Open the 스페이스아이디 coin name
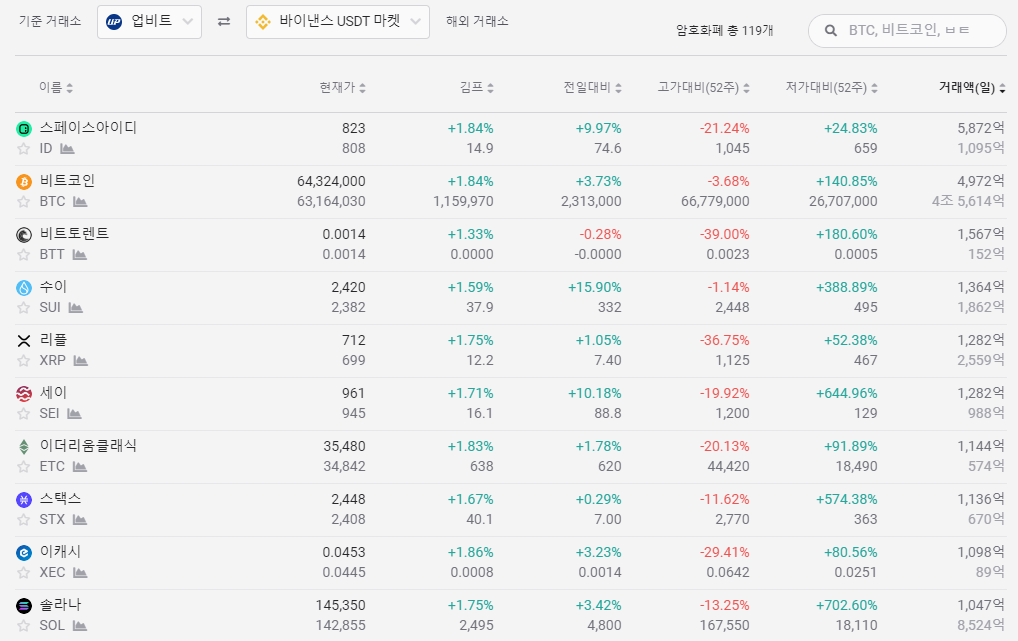 (88, 127)
